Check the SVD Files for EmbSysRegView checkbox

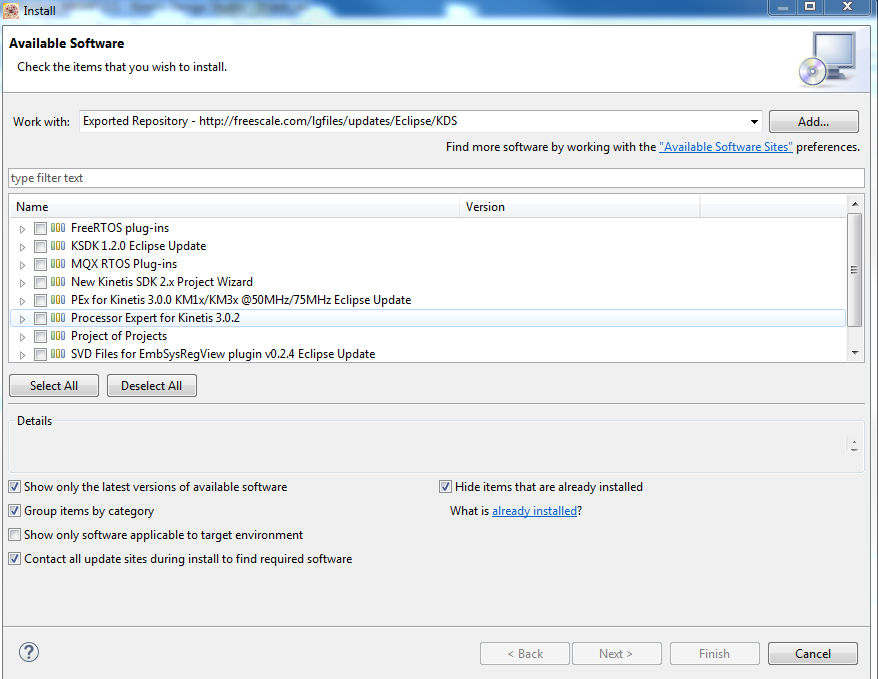click(x=40, y=354)
